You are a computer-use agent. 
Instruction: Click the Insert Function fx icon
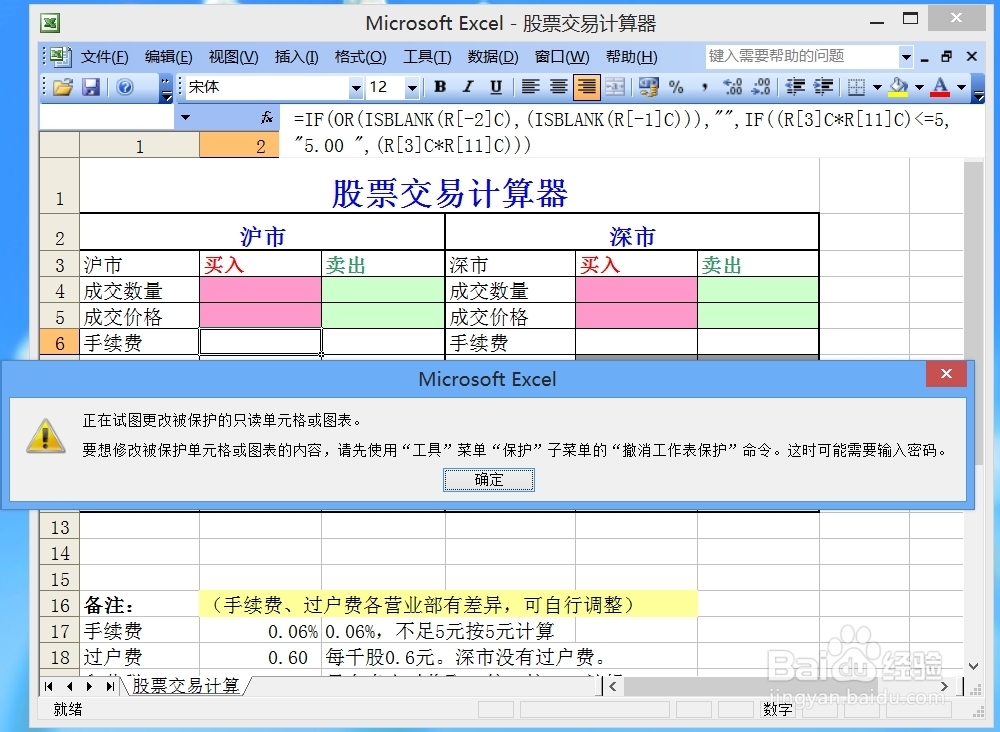(x=267, y=117)
